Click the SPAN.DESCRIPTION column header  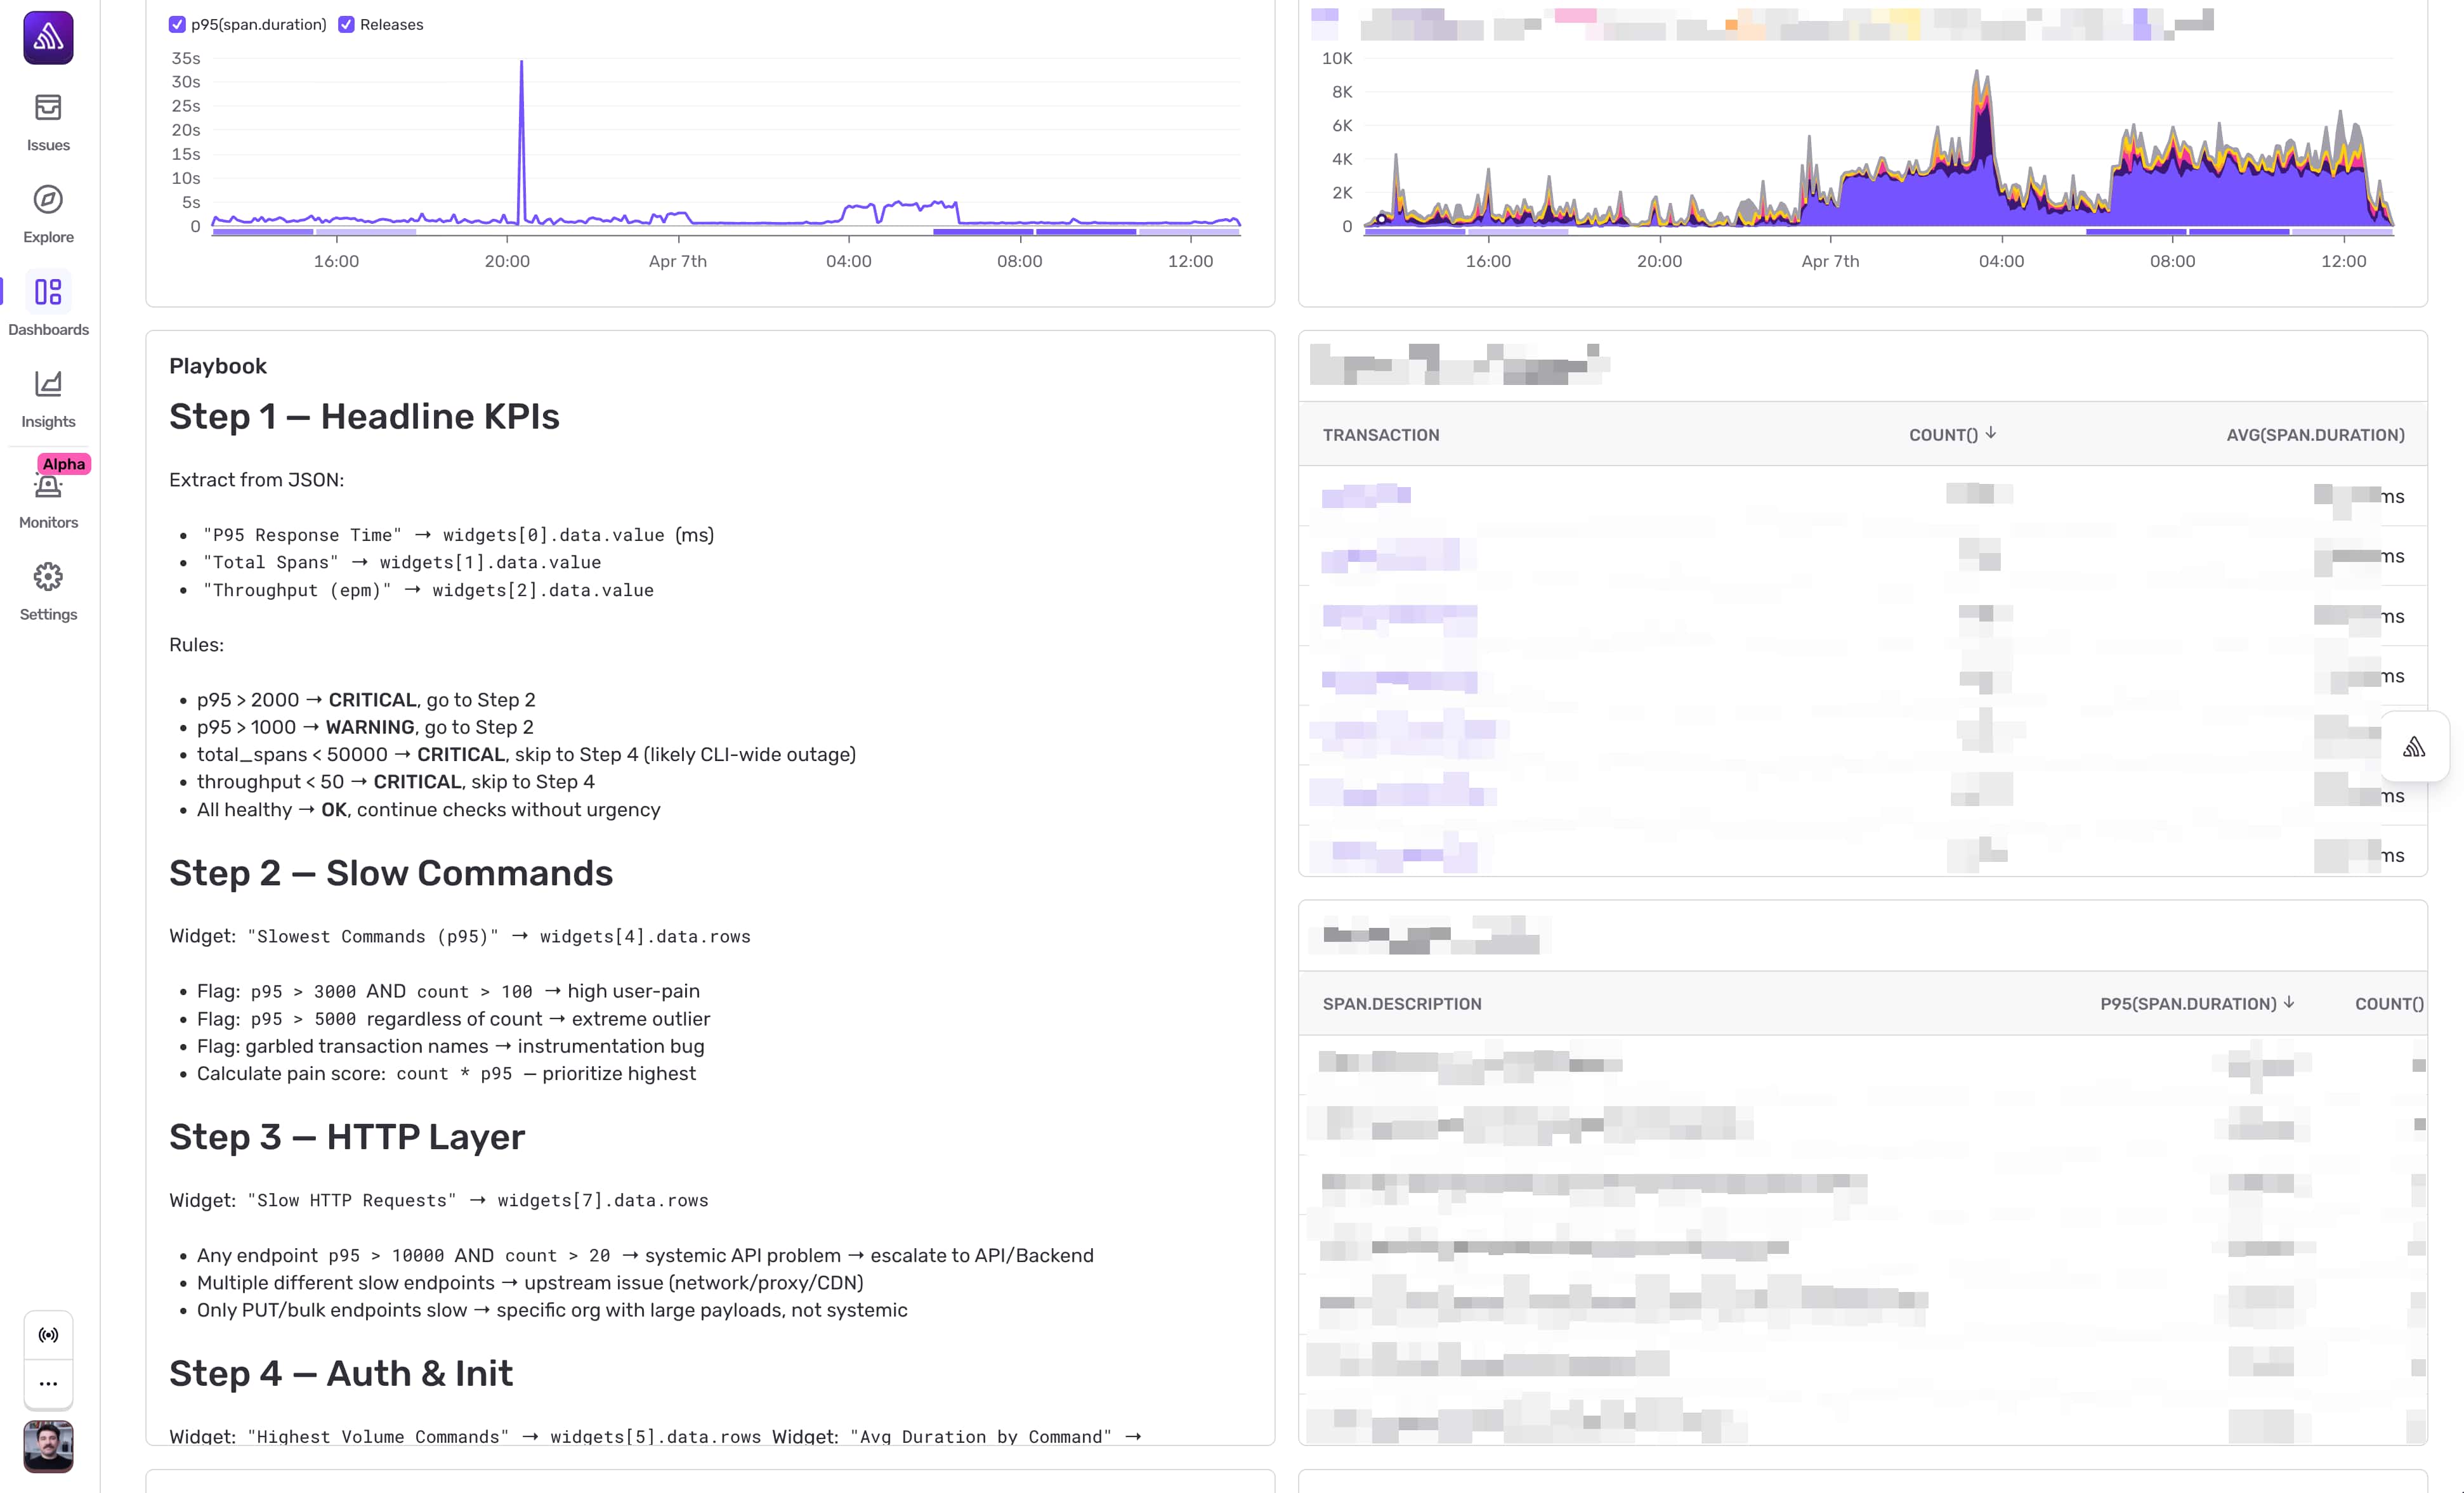pos(1402,1004)
